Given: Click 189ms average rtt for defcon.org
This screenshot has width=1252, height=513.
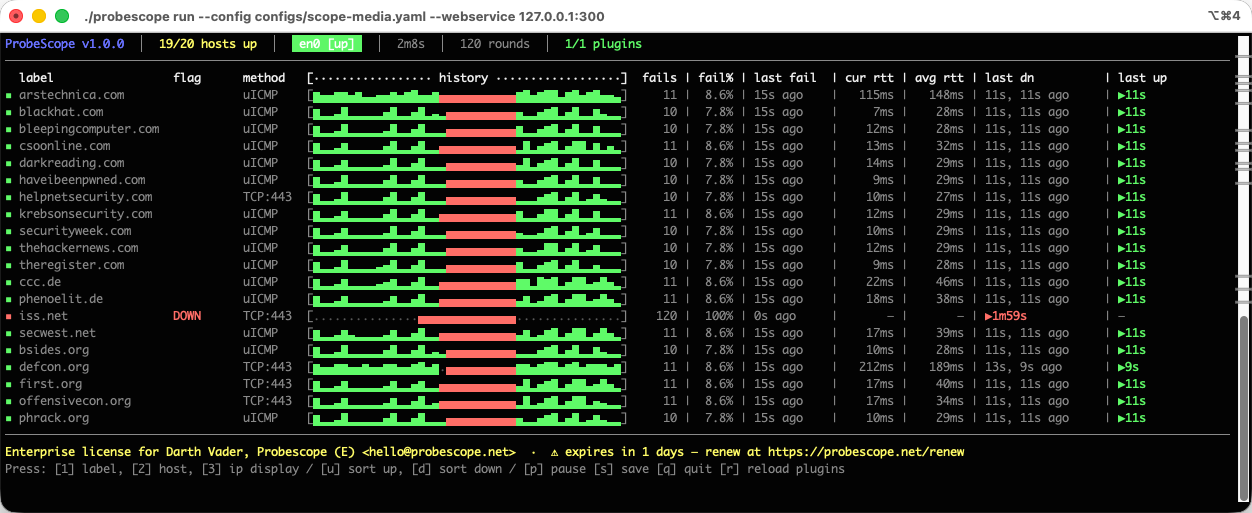Looking at the screenshot, I should pos(946,367).
